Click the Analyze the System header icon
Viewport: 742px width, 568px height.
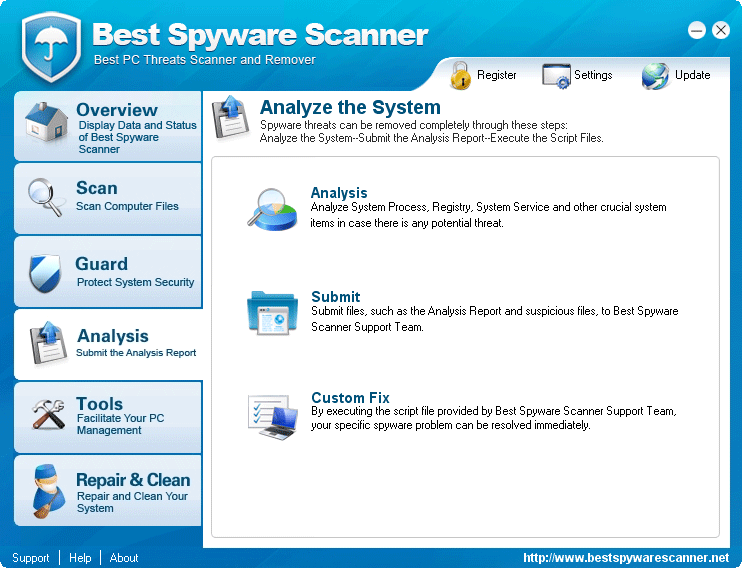click(x=230, y=117)
